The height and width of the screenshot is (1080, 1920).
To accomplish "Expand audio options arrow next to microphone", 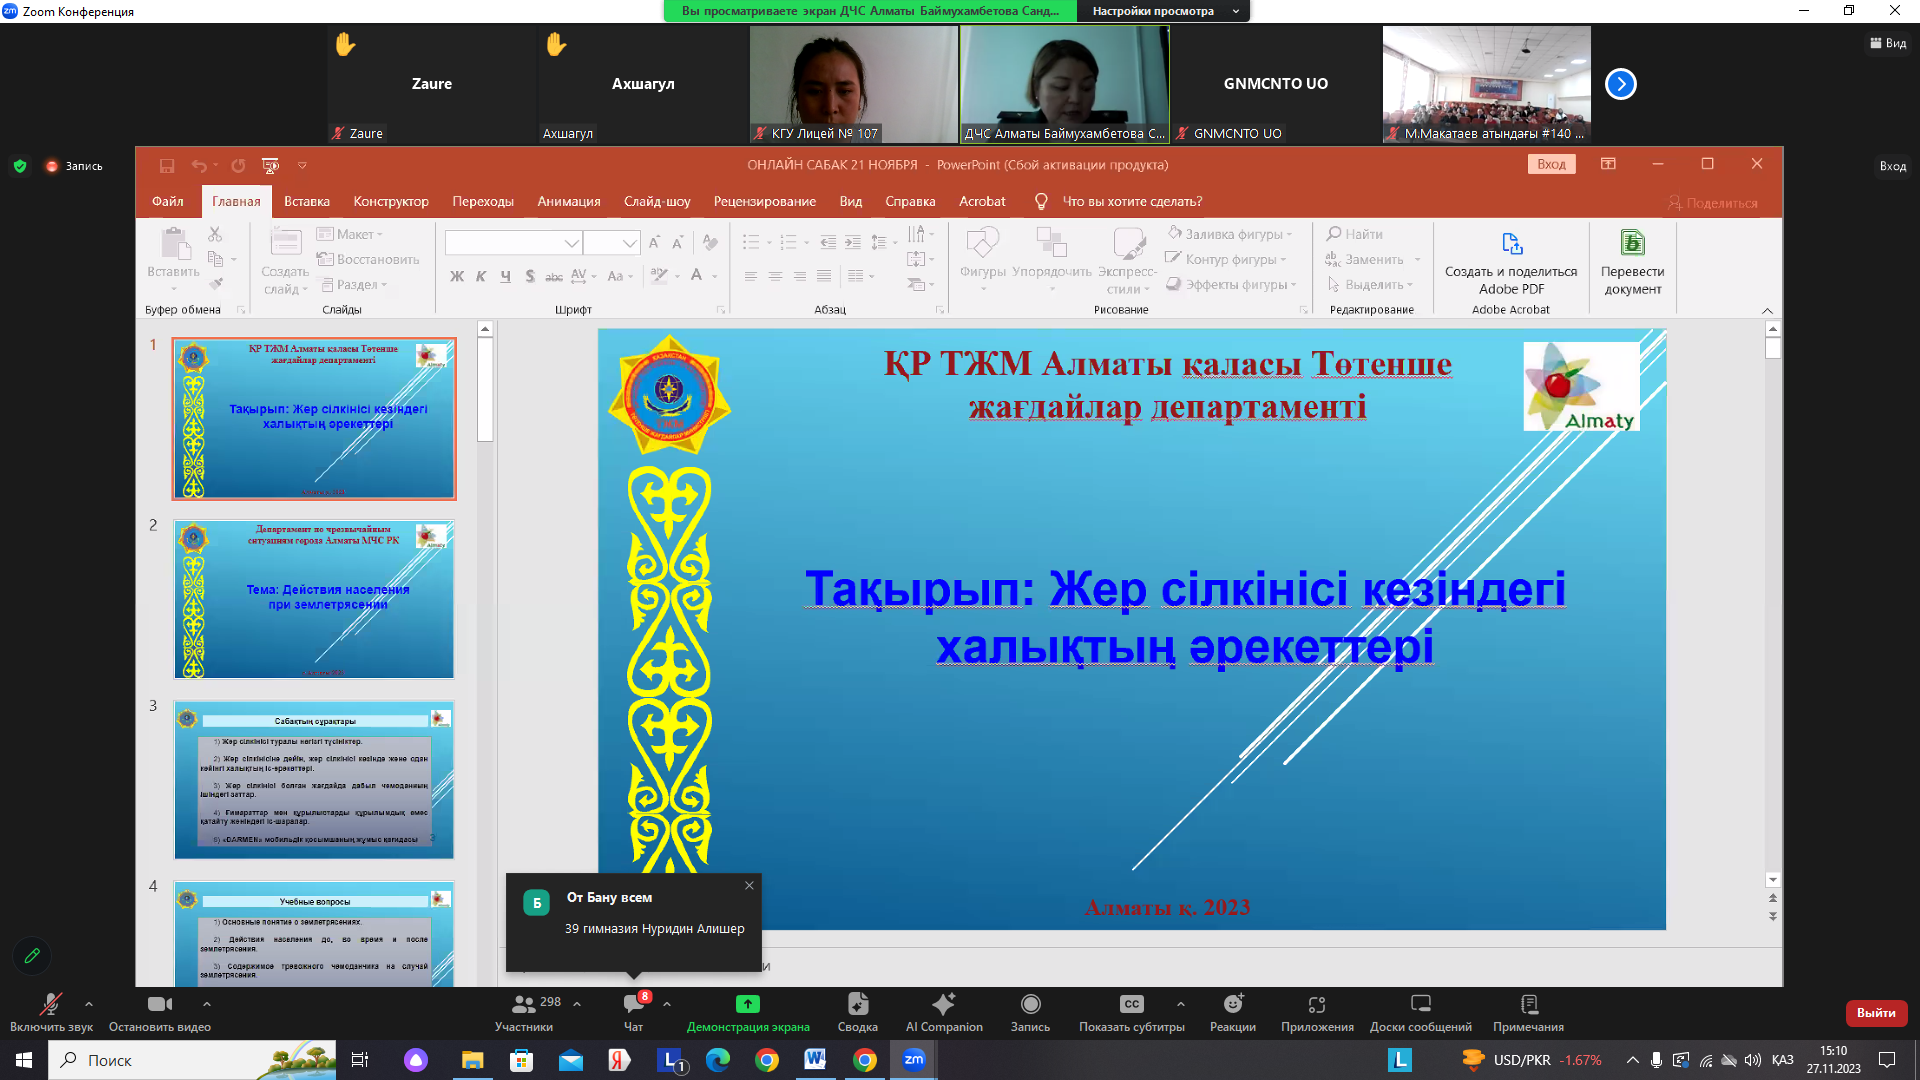I will tap(89, 1003).
